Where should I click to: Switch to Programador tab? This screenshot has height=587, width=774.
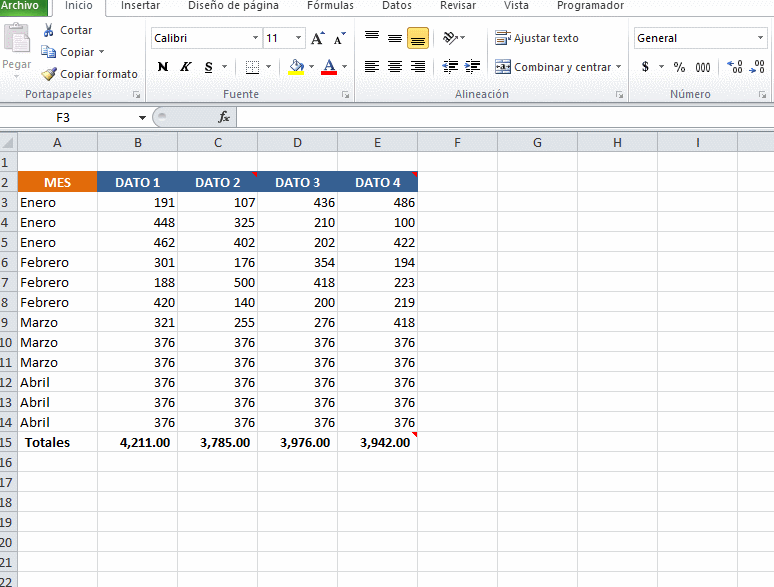(590, 6)
